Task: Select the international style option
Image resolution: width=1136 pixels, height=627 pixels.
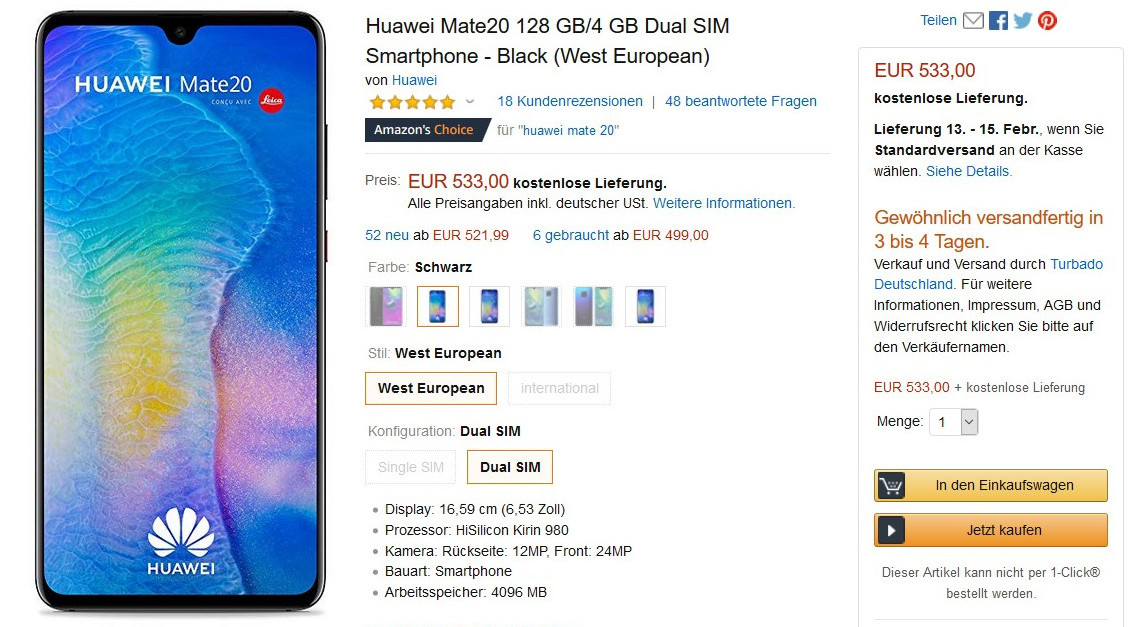Action: [x=559, y=389]
